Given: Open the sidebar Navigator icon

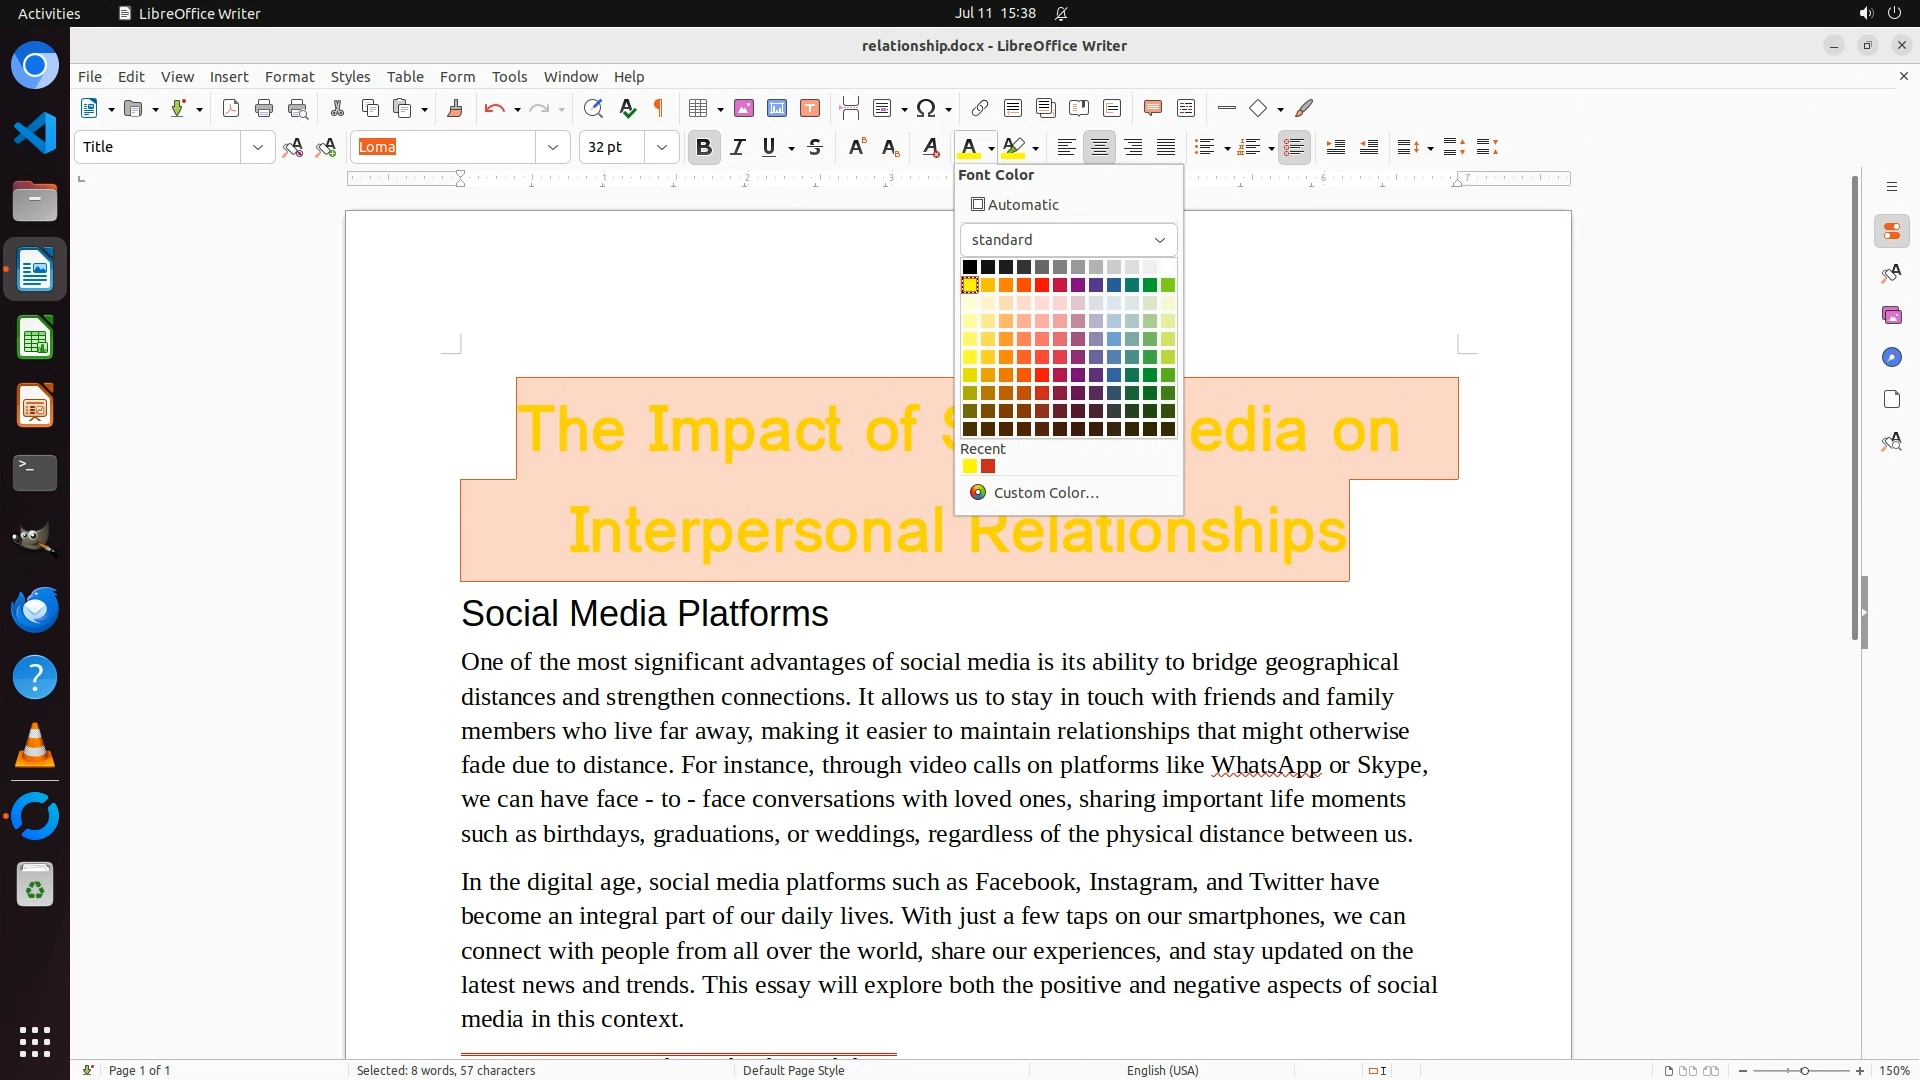Looking at the screenshot, I should click(1891, 358).
